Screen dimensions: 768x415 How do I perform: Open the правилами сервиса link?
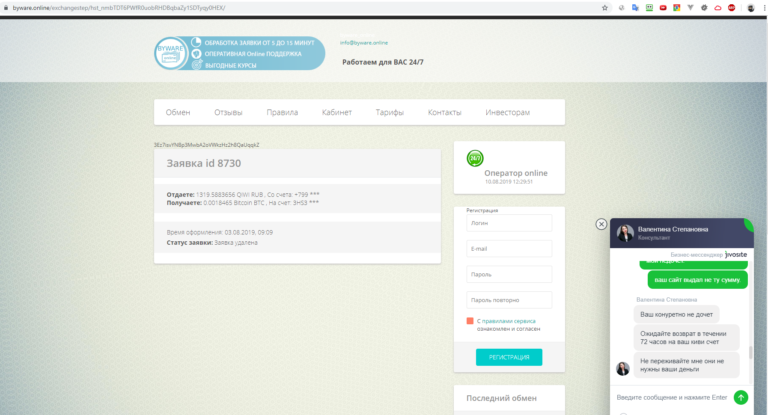click(508, 321)
